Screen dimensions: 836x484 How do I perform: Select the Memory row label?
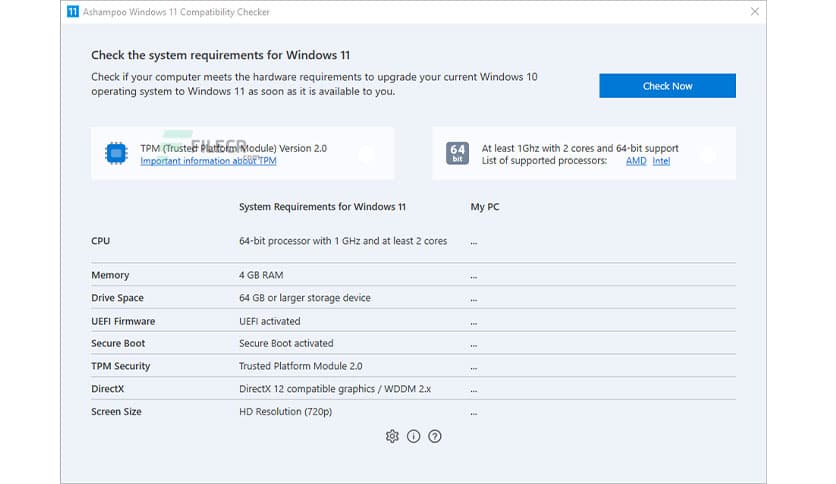110,275
